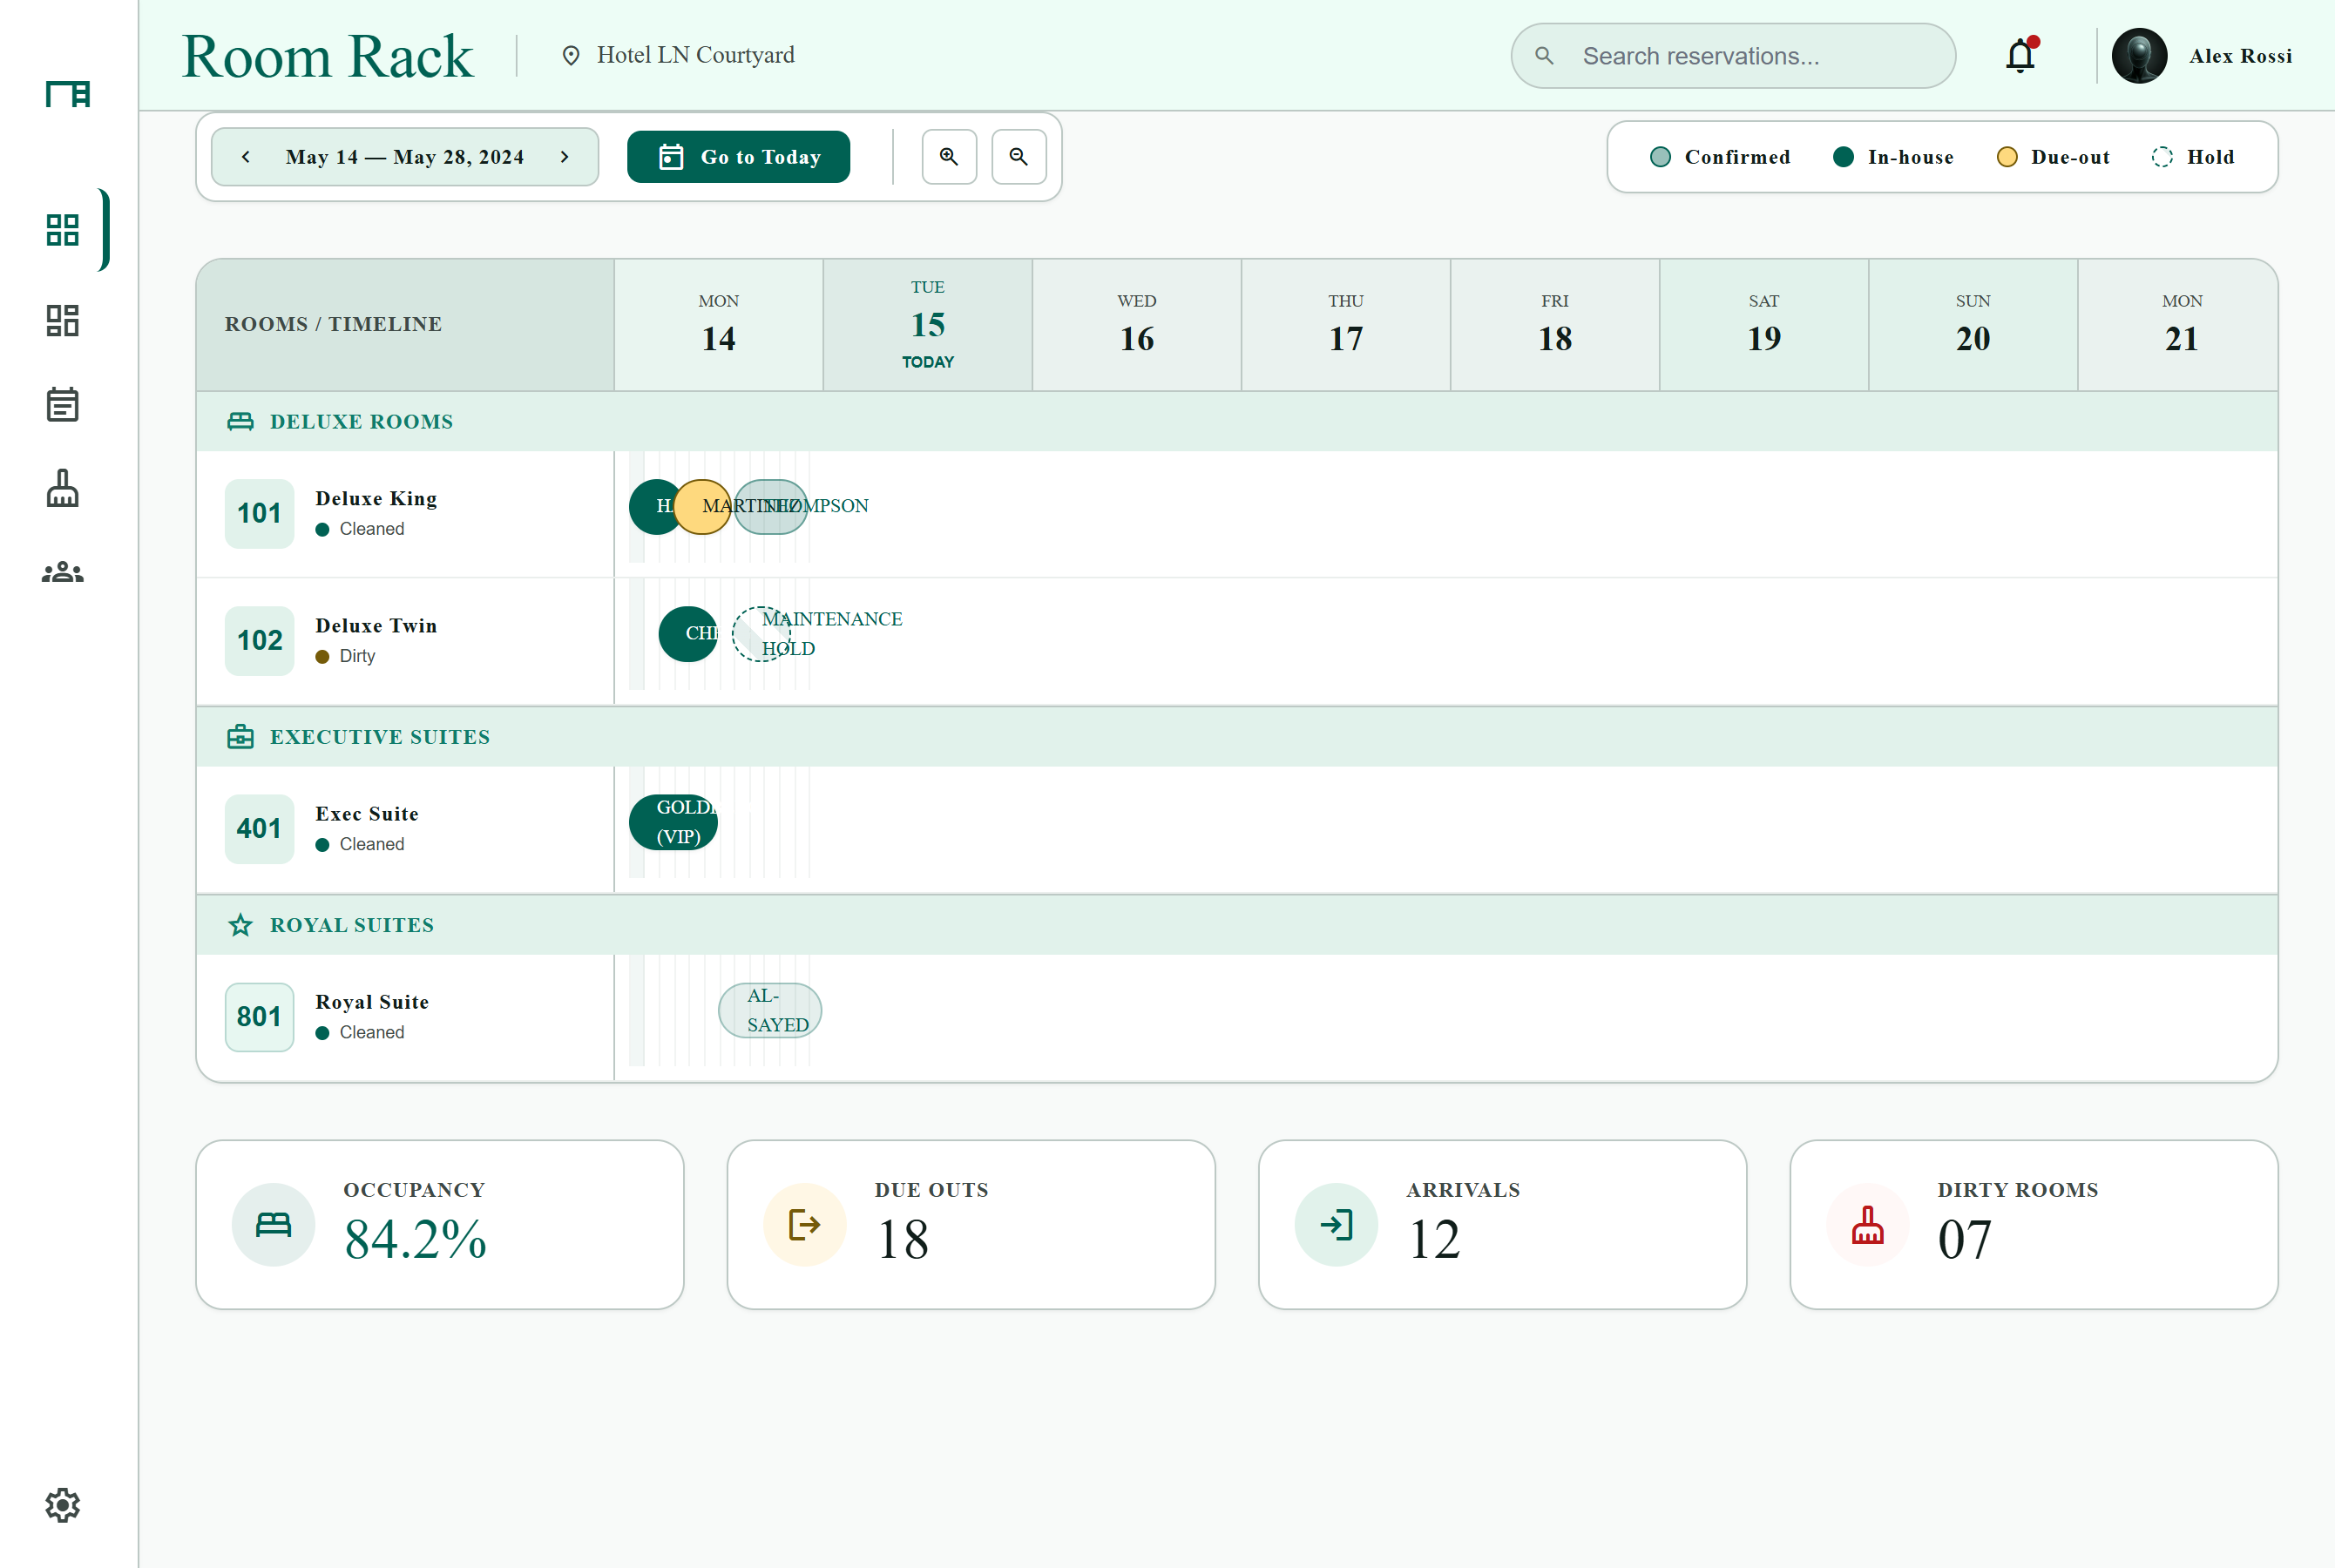This screenshot has height=1568, width=2335.
Task: Click the zoom out timeline icon
Action: 1019,157
